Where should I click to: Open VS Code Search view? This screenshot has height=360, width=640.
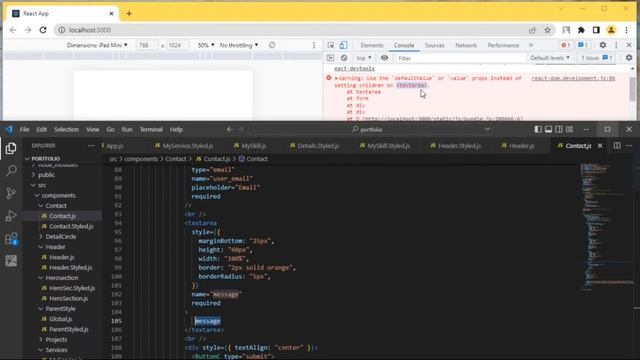click(11, 170)
